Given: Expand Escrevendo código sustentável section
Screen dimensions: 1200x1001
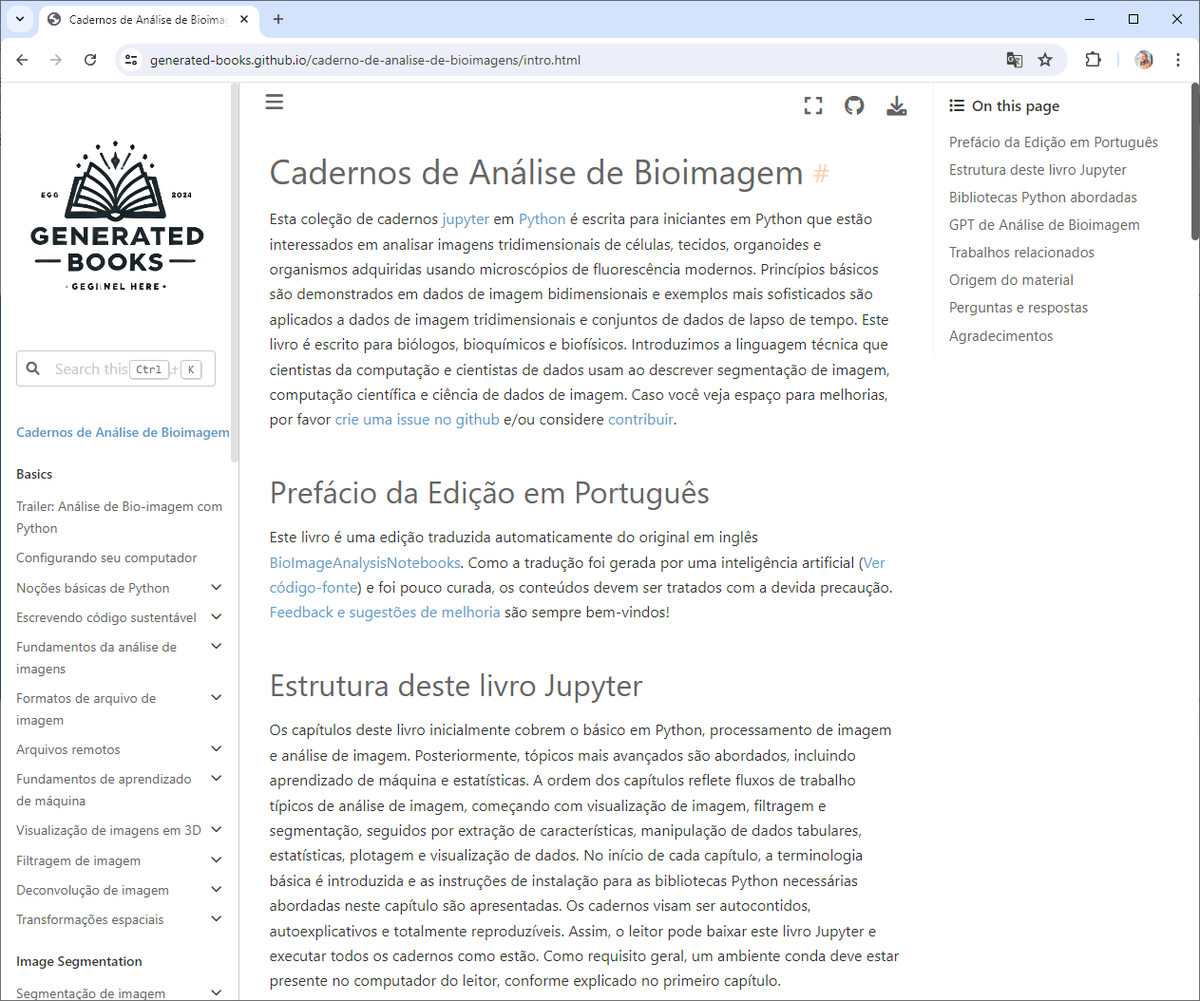Looking at the screenshot, I should pos(217,617).
